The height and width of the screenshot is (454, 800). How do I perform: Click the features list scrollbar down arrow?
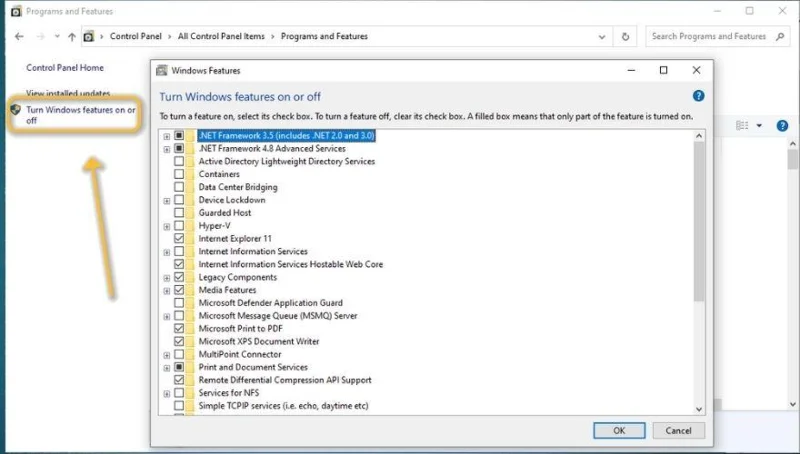coord(699,409)
